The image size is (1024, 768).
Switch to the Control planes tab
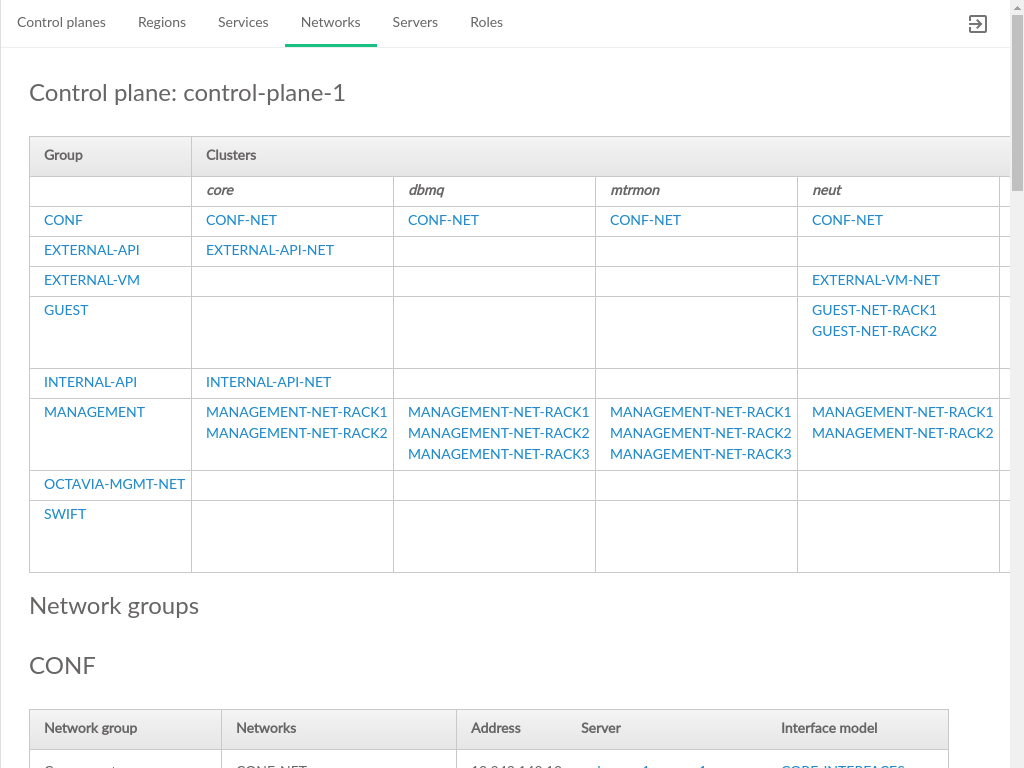(x=61, y=22)
